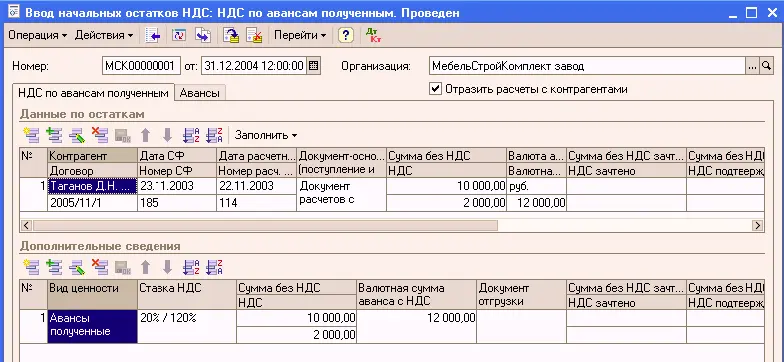Image resolution: width=784 pixels, height=362 pixels.
Task: Click the find-in-list icon after Действия
Action: tap(152, 35)
